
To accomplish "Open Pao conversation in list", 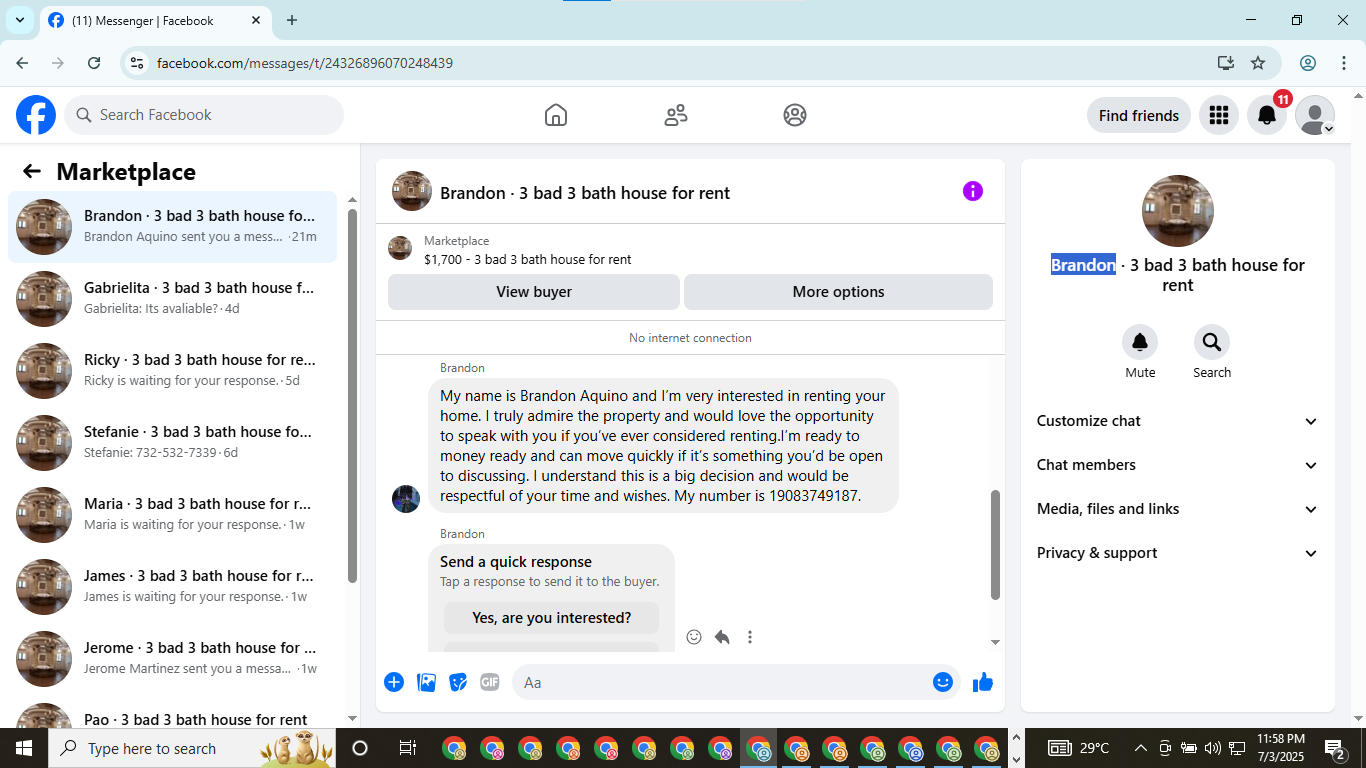I will (x=173, y=714).
